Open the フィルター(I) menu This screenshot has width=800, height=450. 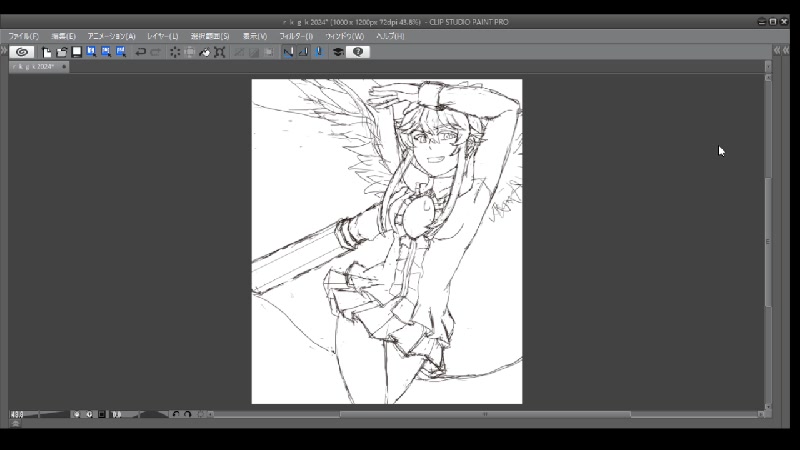pyautogui.click(x=296, y=36)
